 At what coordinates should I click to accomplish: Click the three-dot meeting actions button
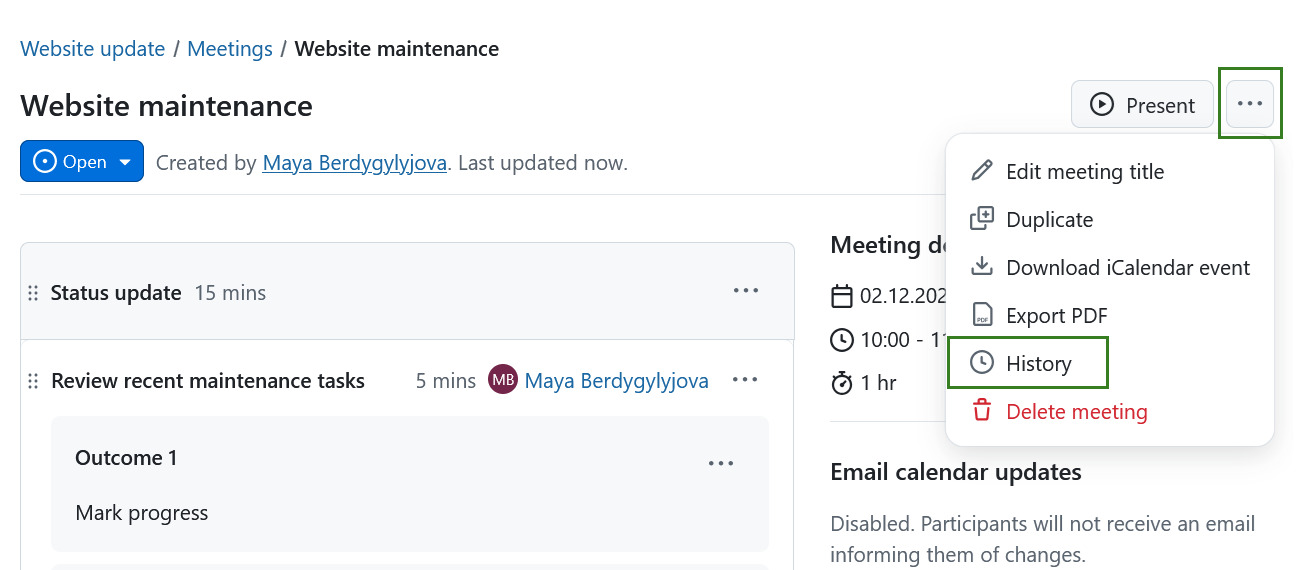click(1250, 104)
